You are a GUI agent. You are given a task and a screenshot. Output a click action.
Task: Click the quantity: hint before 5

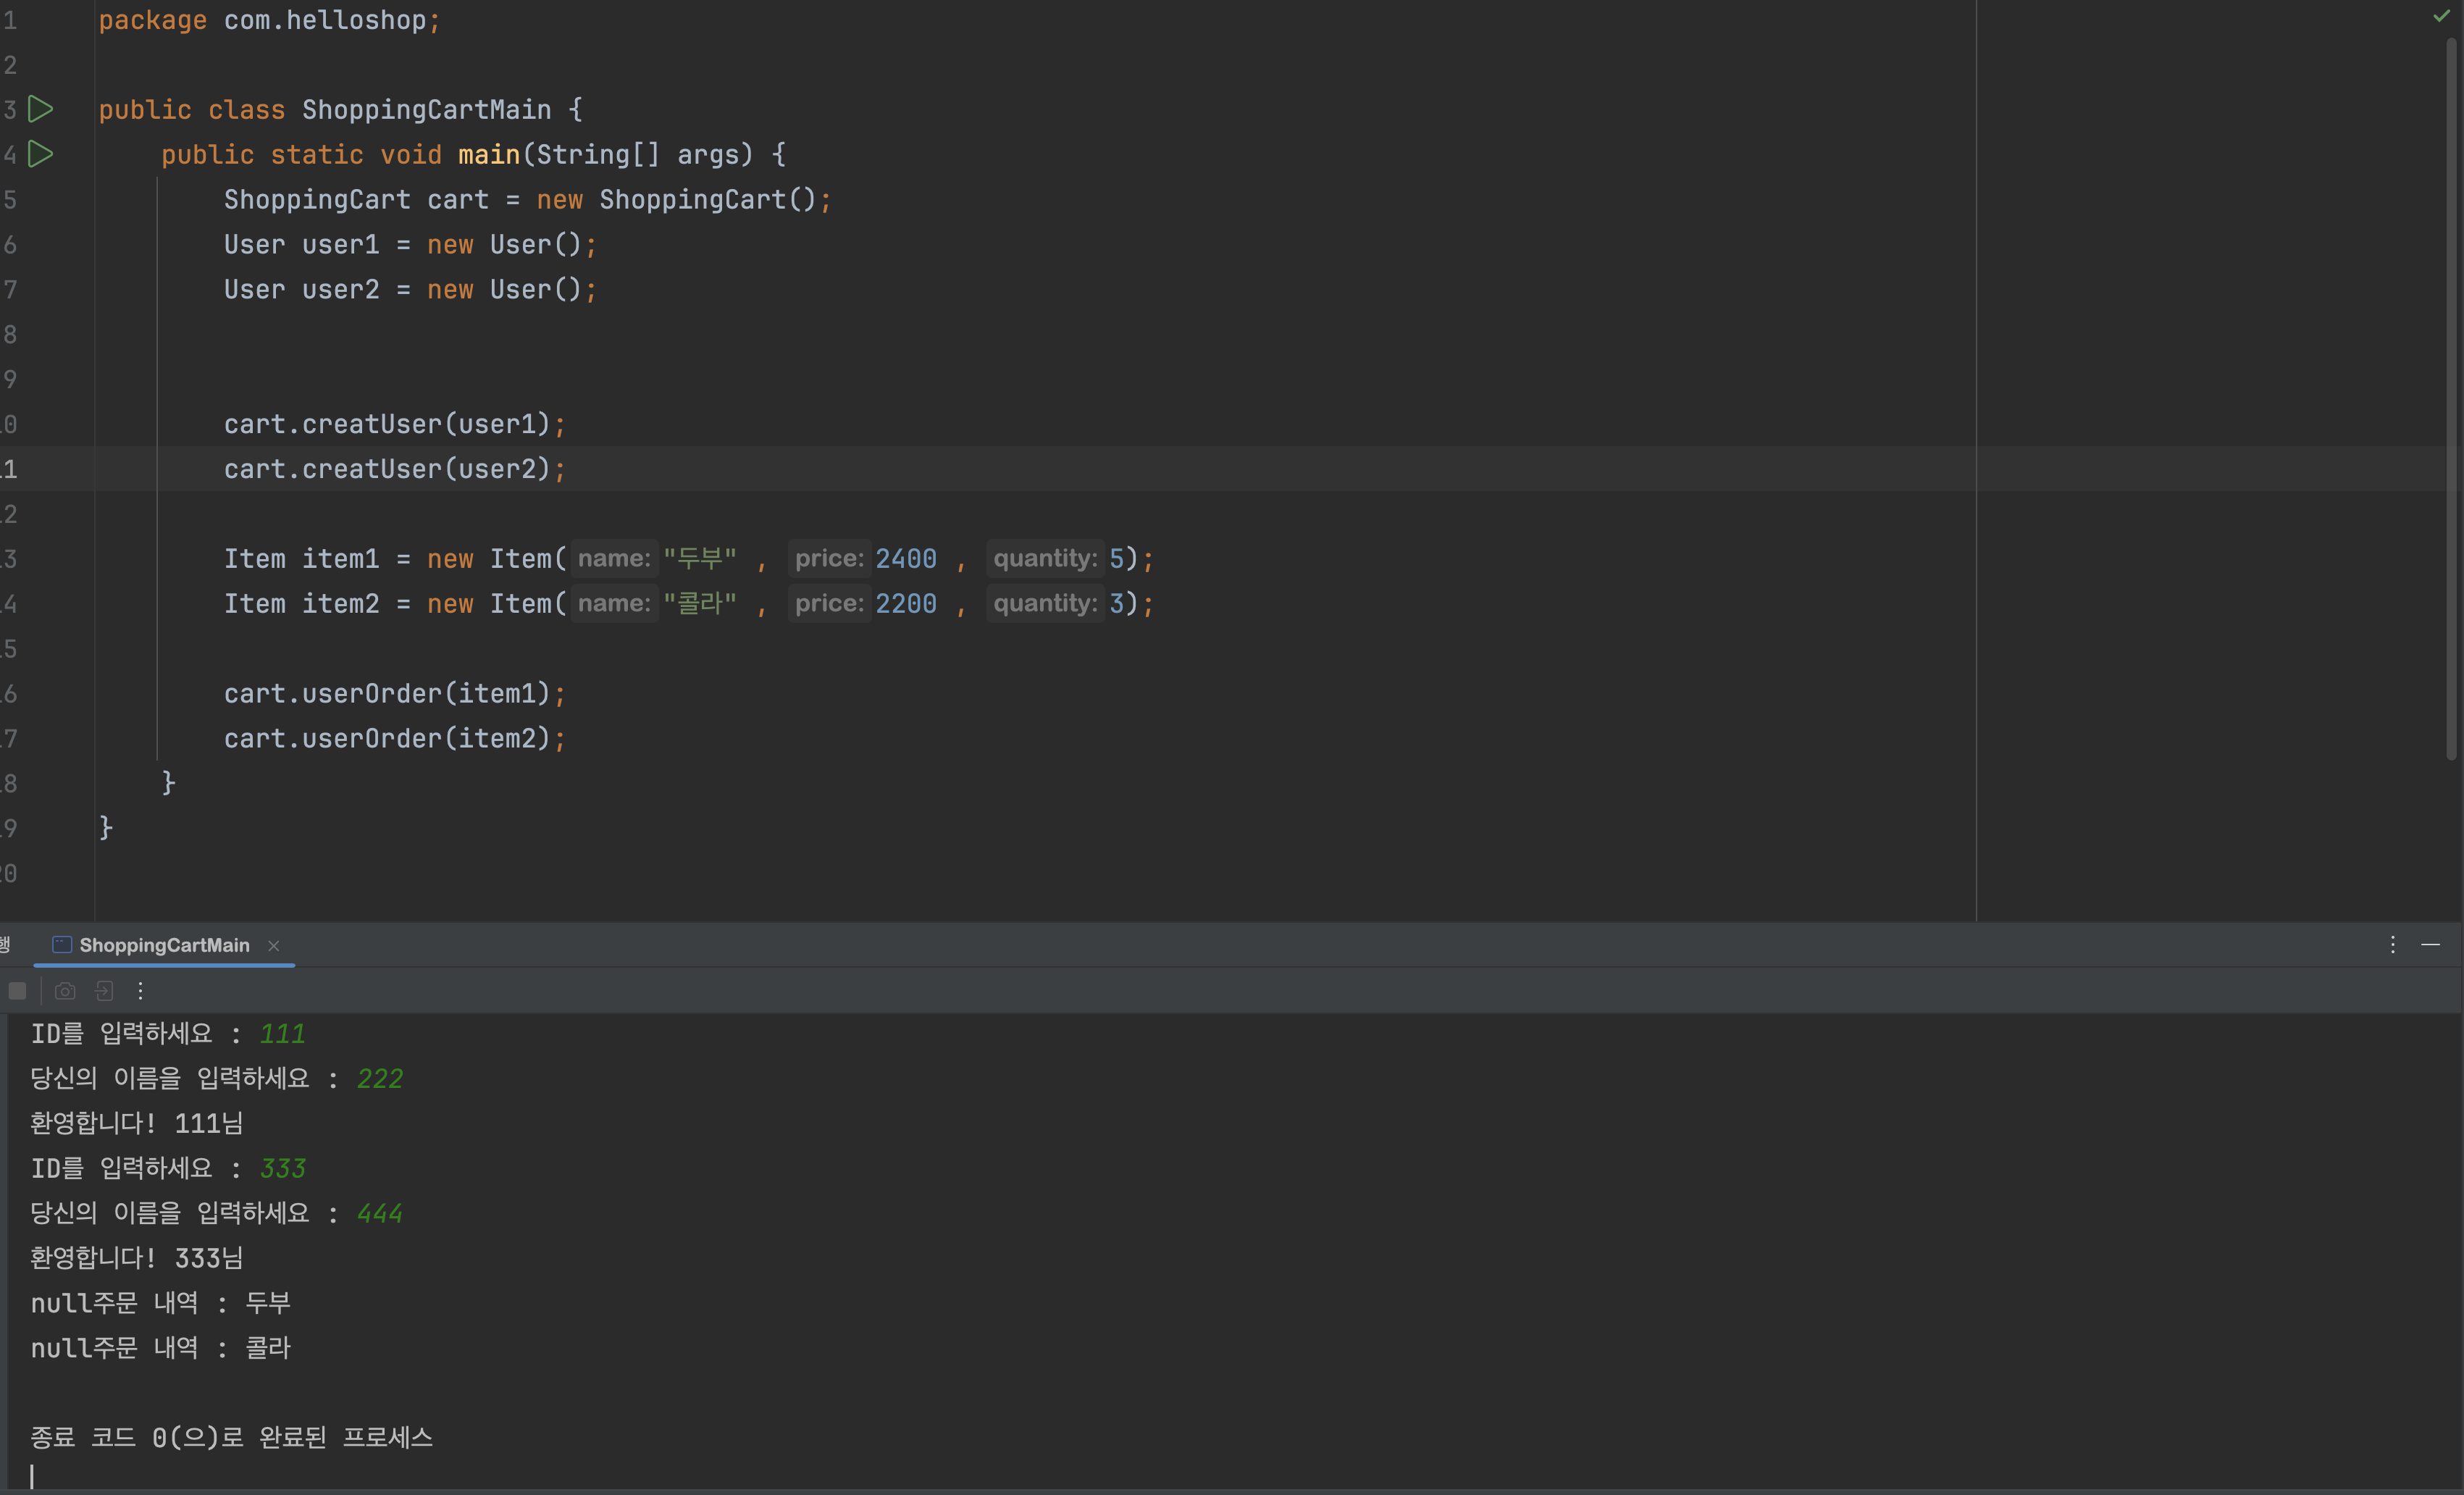(1045, 558)
